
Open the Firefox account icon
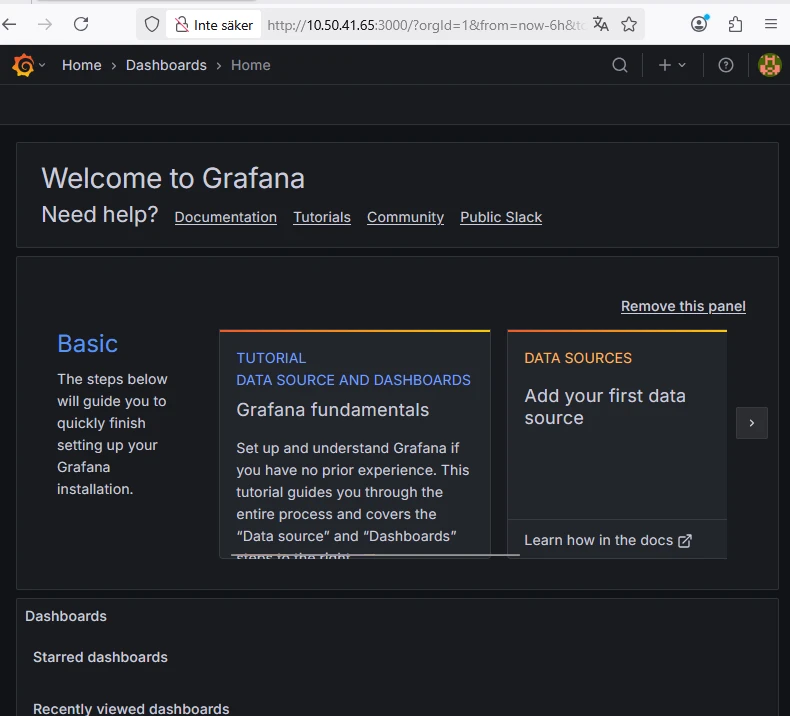(699, 24)
